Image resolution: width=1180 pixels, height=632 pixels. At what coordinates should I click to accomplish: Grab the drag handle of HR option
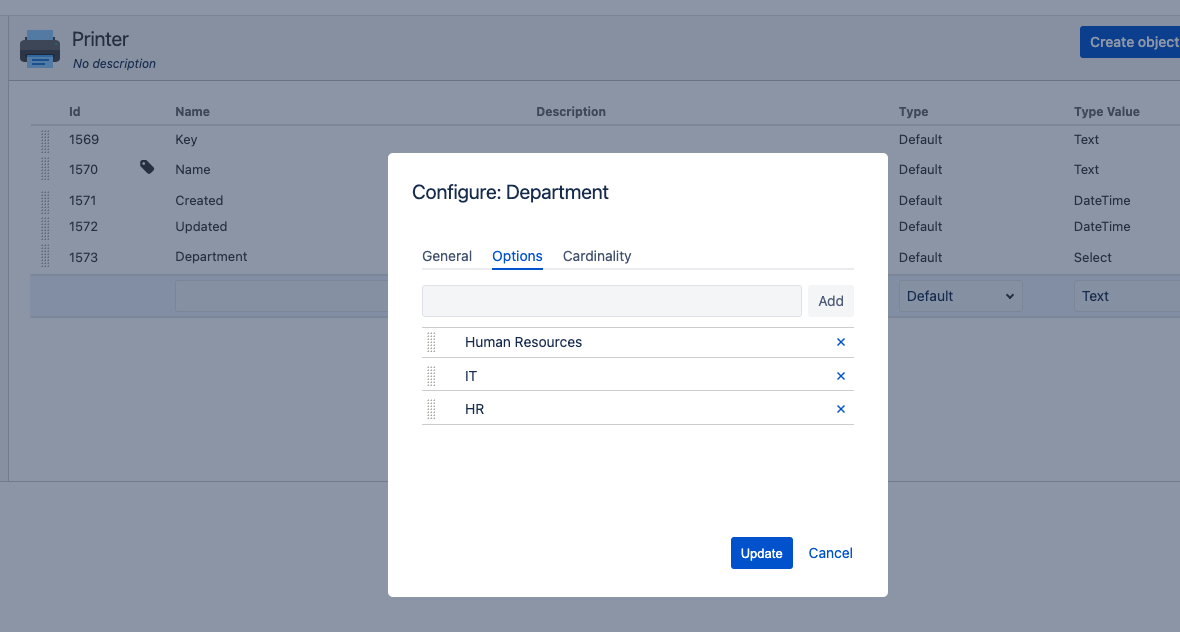[x=431, y=409]
